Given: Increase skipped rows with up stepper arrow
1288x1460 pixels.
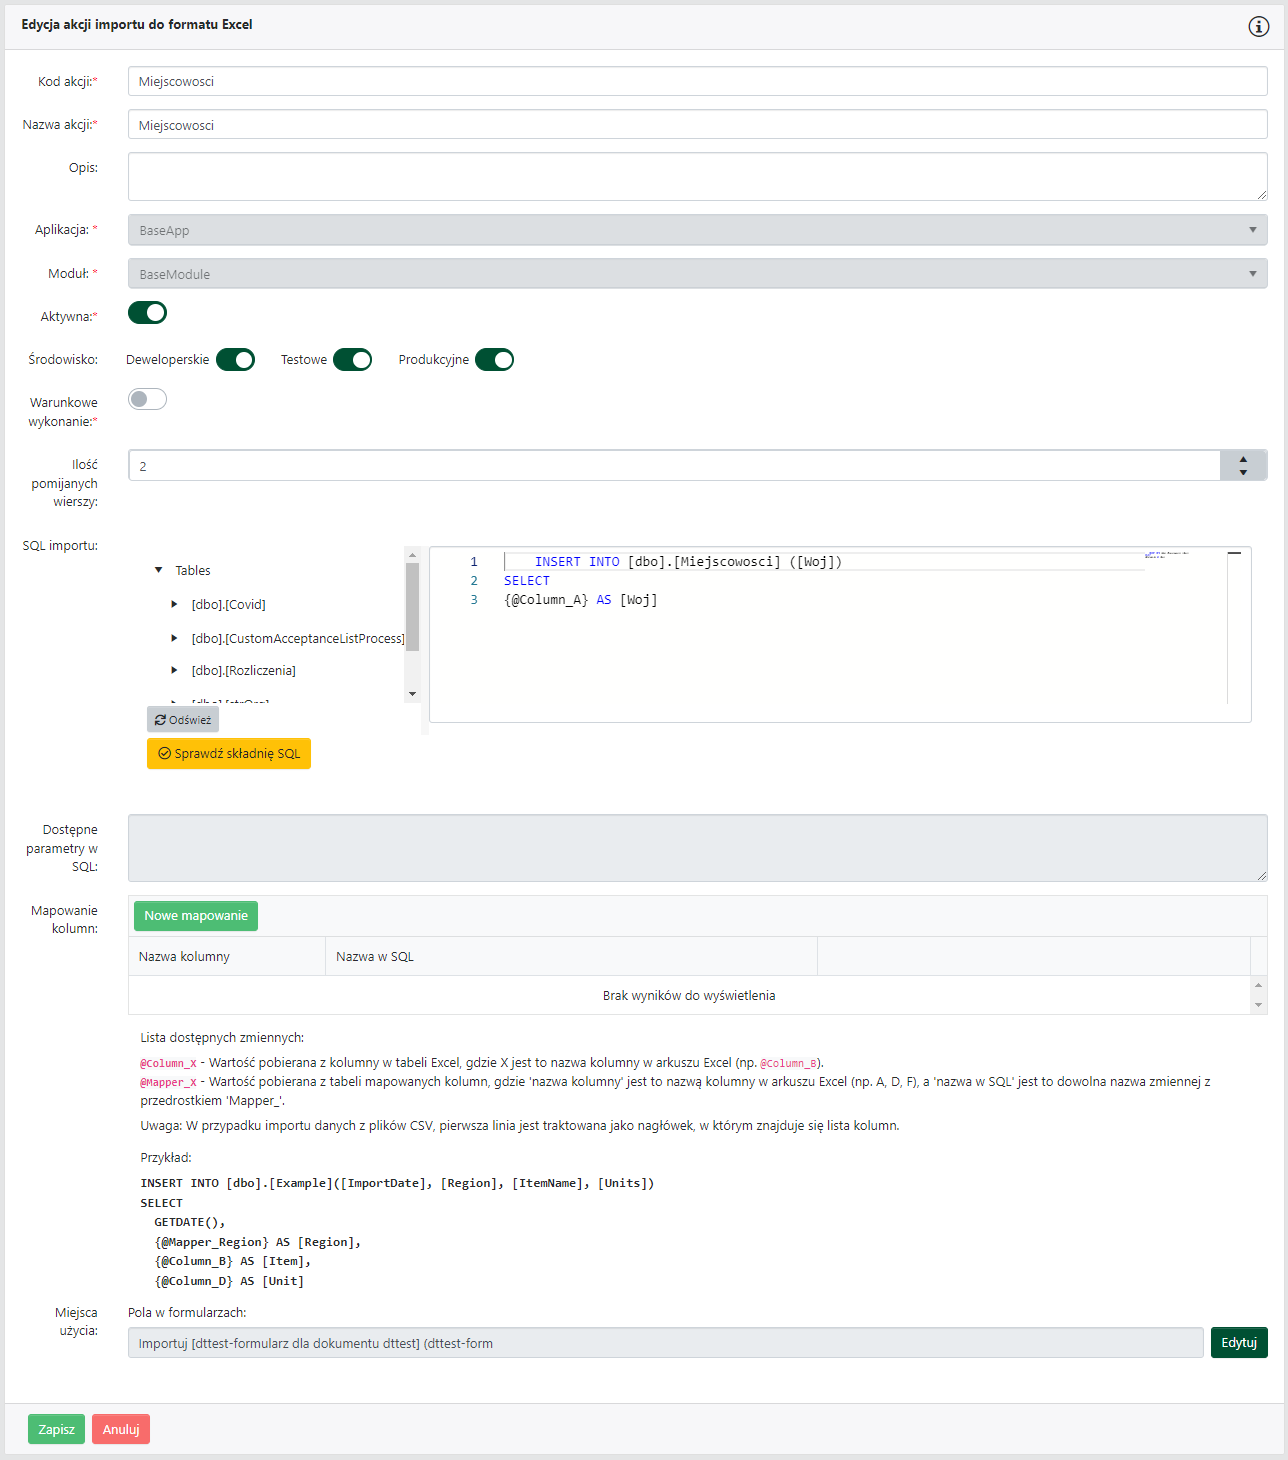Looking at the screenshot, I should coord(1243,459).
